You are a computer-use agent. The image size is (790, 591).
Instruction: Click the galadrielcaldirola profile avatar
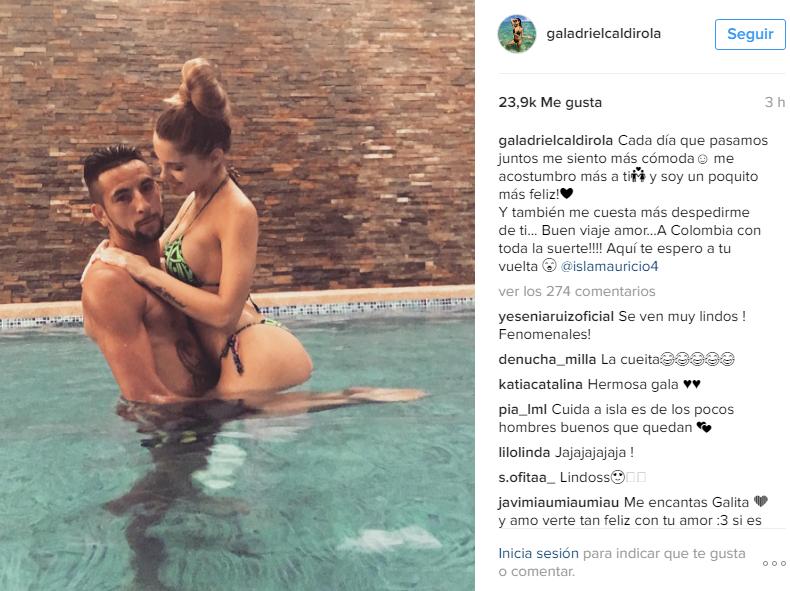click(517, 33)
